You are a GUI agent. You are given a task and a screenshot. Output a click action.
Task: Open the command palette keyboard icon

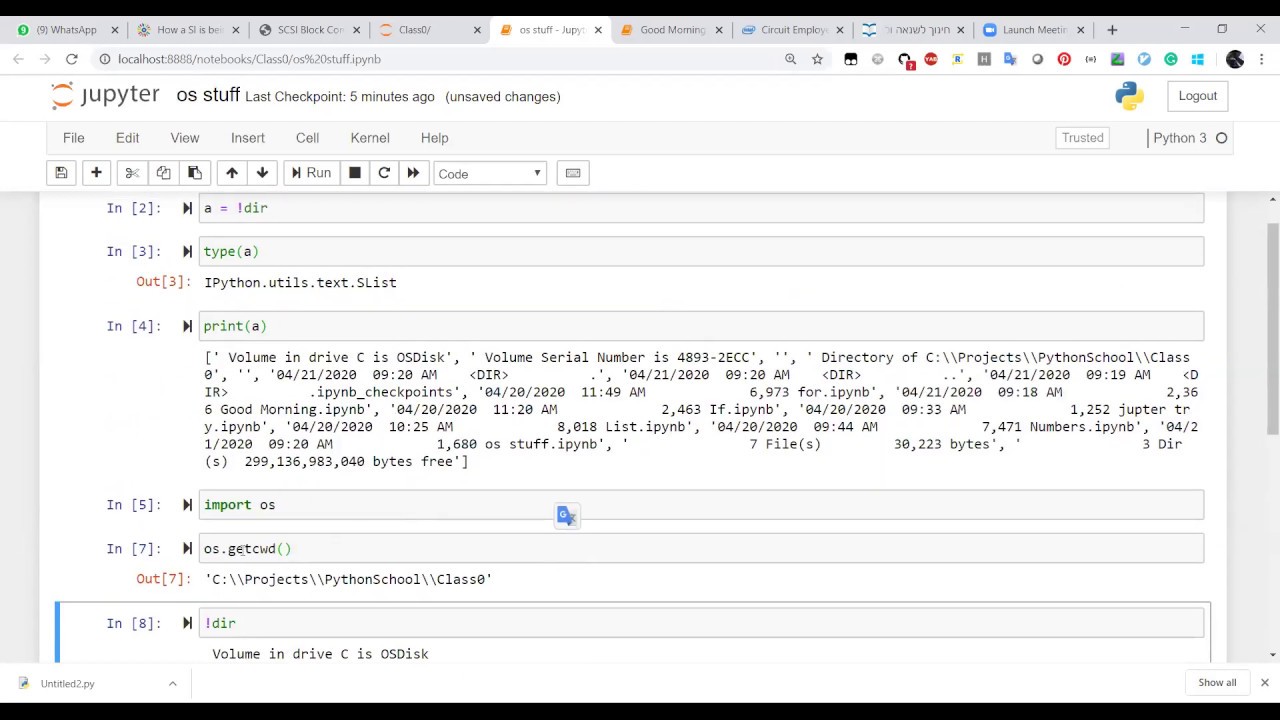pos(573,173)
